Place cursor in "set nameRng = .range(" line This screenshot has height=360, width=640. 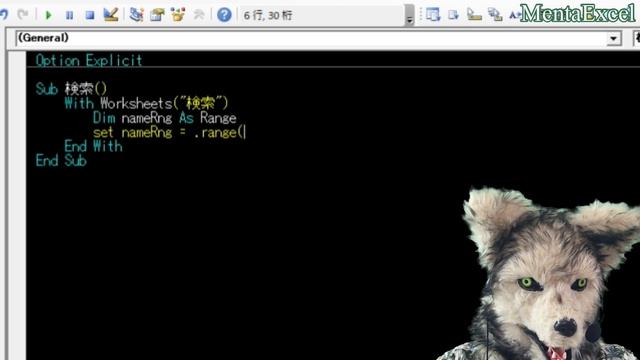[169, 132]
